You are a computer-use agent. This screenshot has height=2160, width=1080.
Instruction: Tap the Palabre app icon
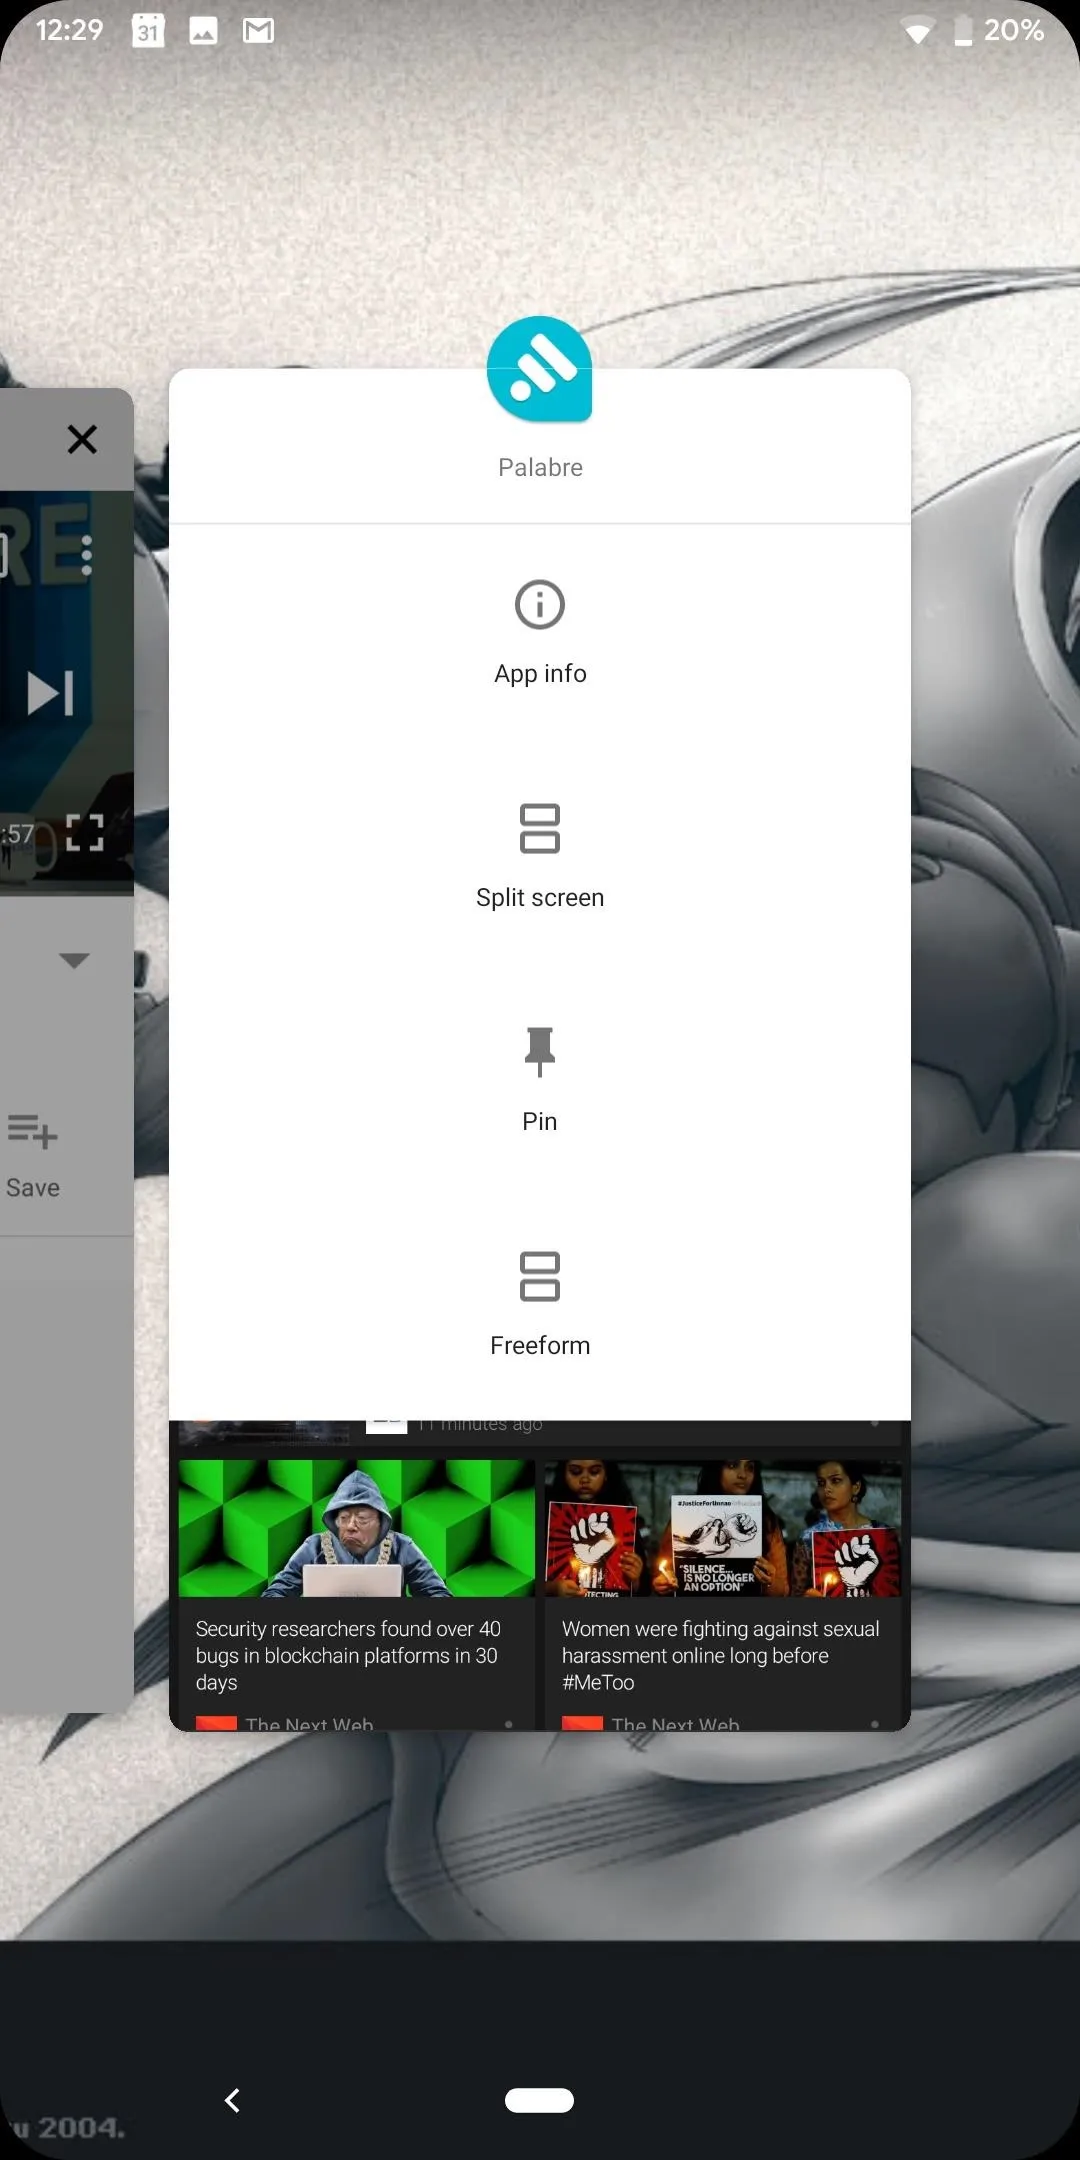point(540,369)
